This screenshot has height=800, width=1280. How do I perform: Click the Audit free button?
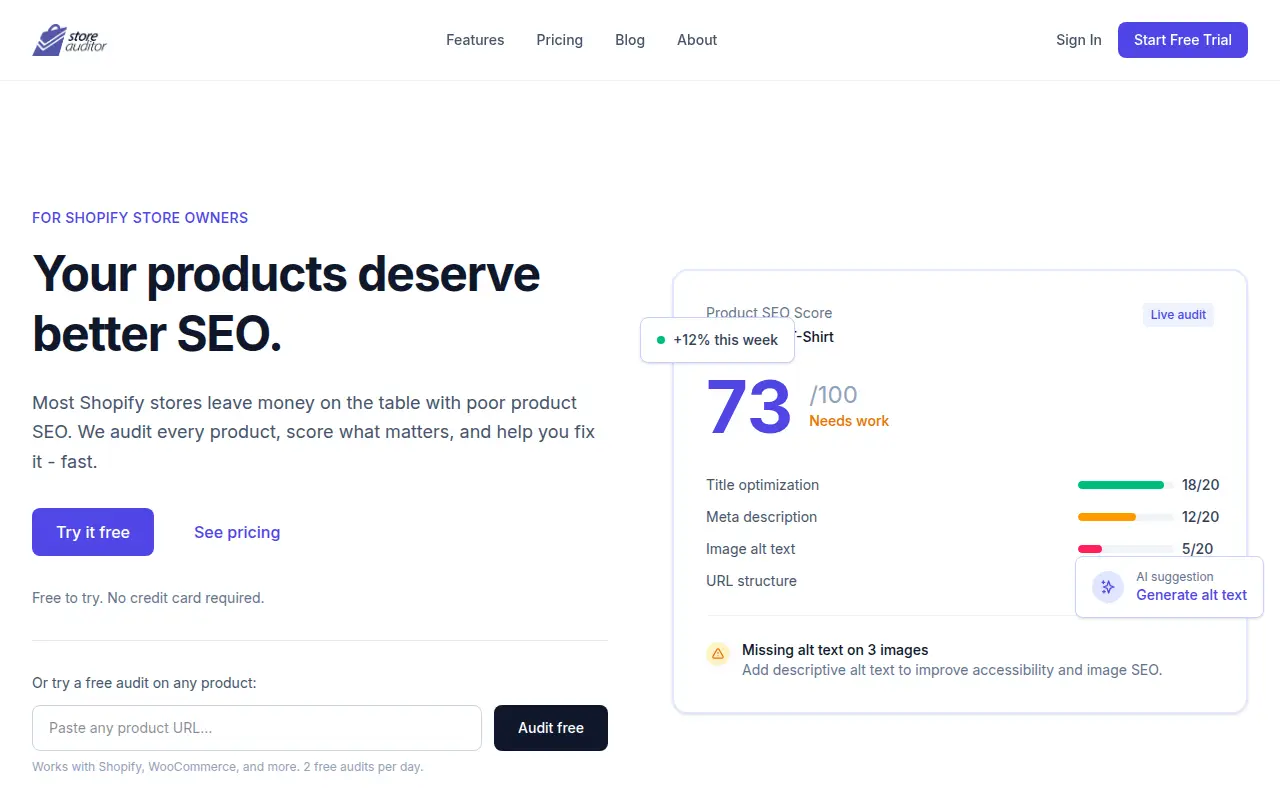point(551,728)
